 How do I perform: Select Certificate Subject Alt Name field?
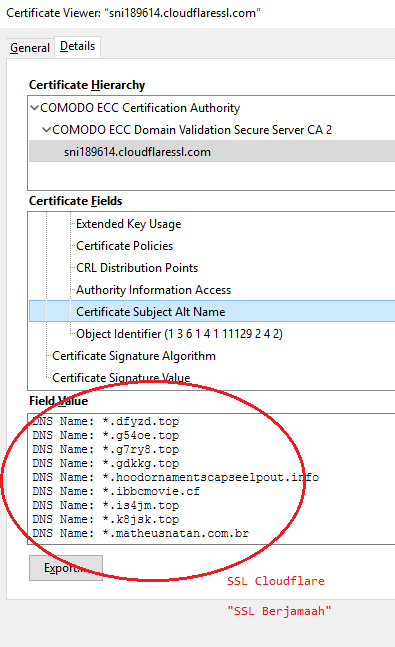tap(212, 312)
